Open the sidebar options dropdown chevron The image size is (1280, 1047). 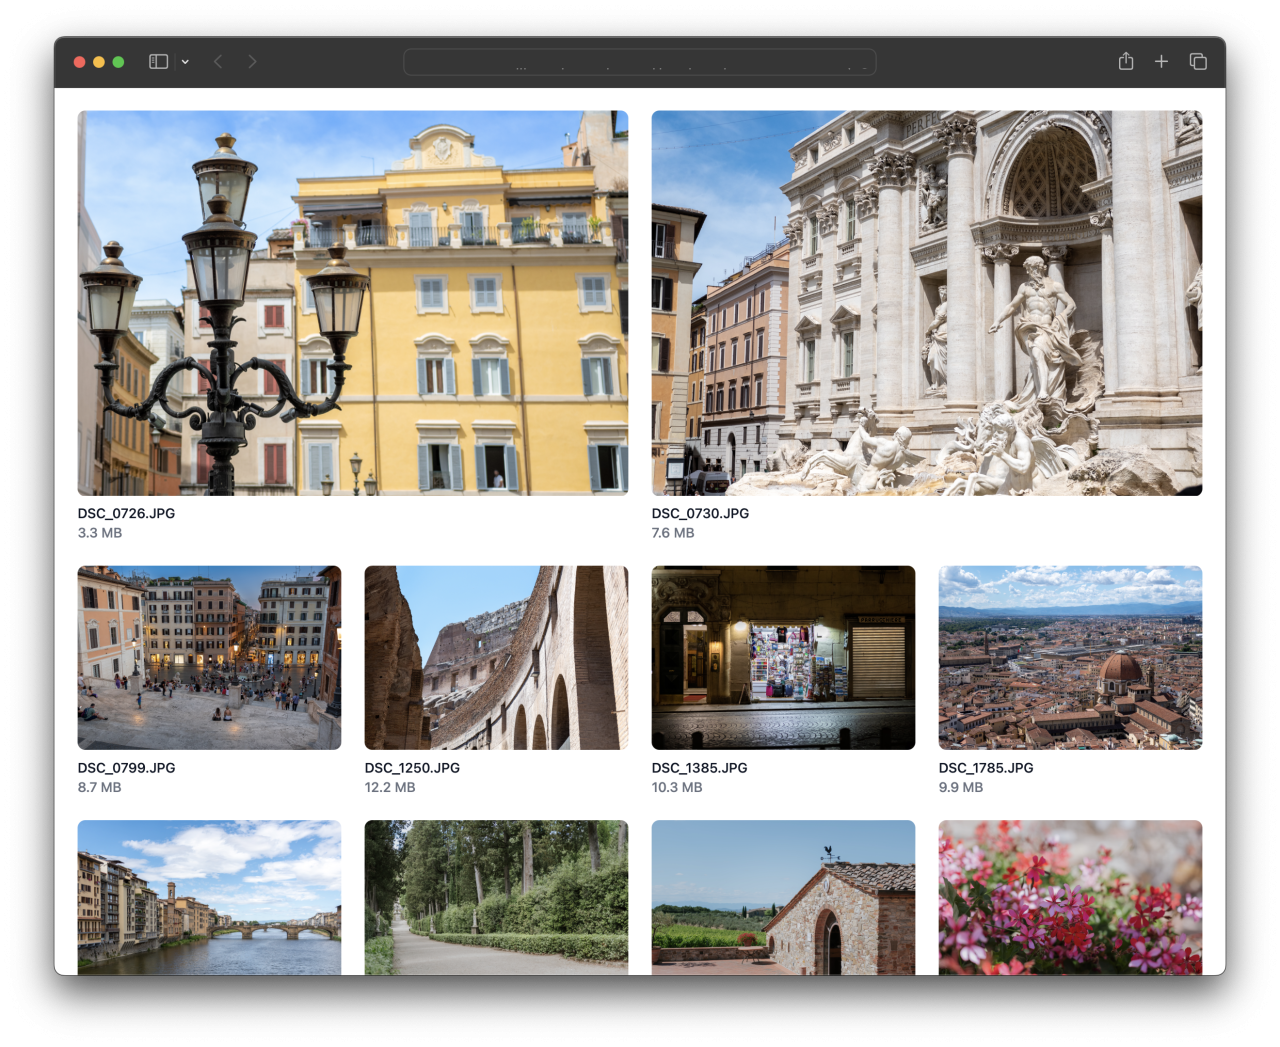point(185,62)
